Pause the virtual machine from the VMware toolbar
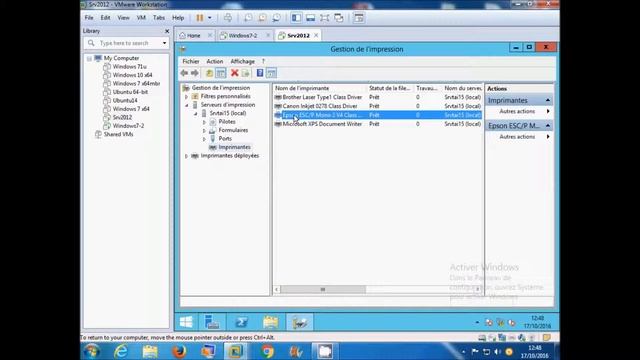Screen dimensions: 640x360 tap(200, 18)
